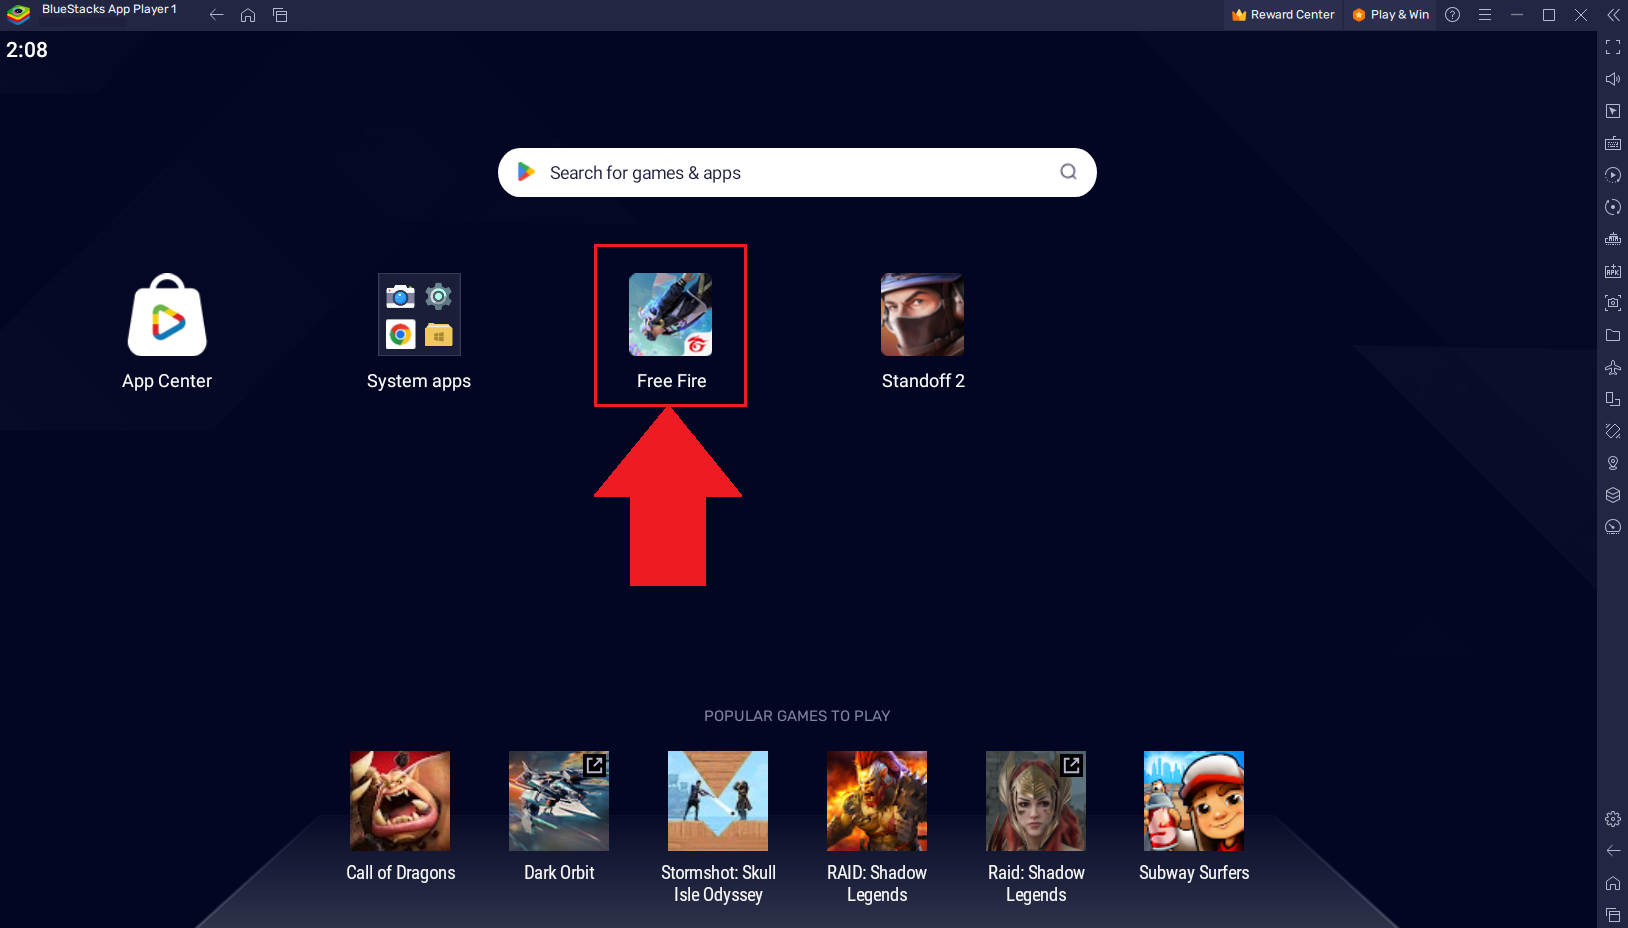Open the volume control in the sidebar

point(1612,78)
